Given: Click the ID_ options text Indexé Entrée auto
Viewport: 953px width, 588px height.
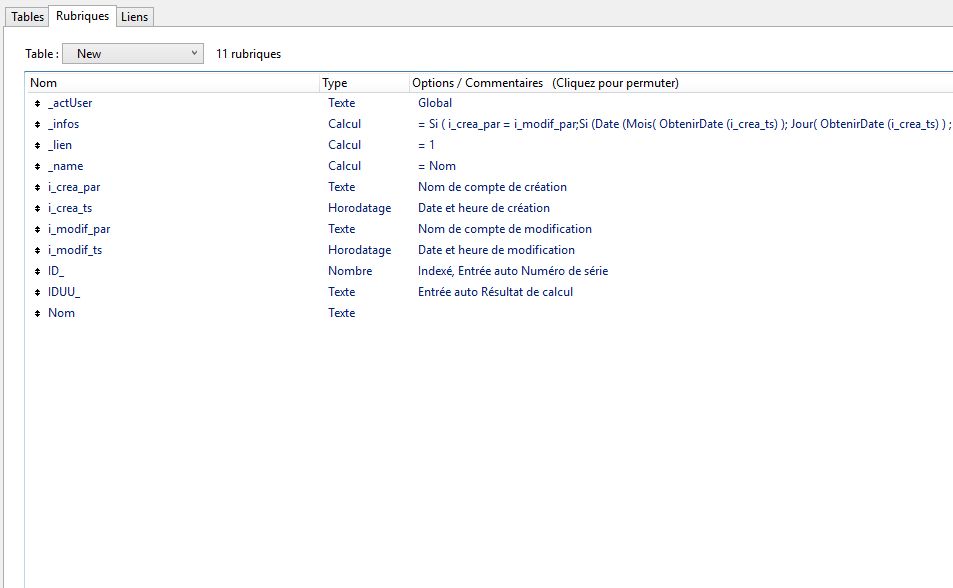Looking at the screenshot, I should click(x=512, y=271).
